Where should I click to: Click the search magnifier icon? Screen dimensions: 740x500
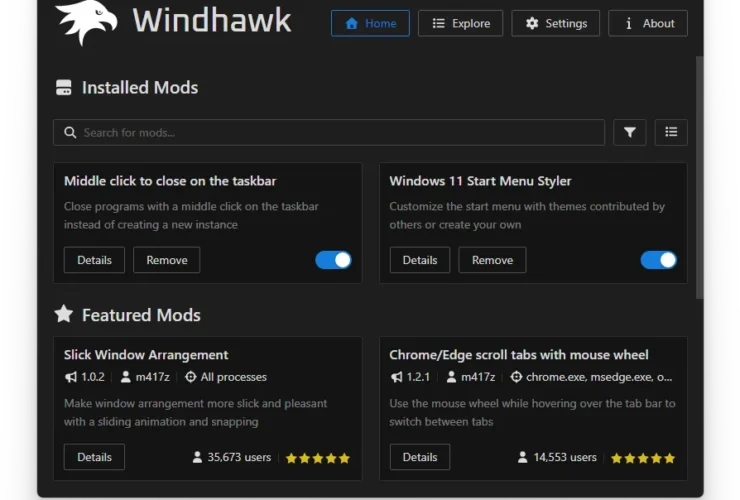click(70, 133)
